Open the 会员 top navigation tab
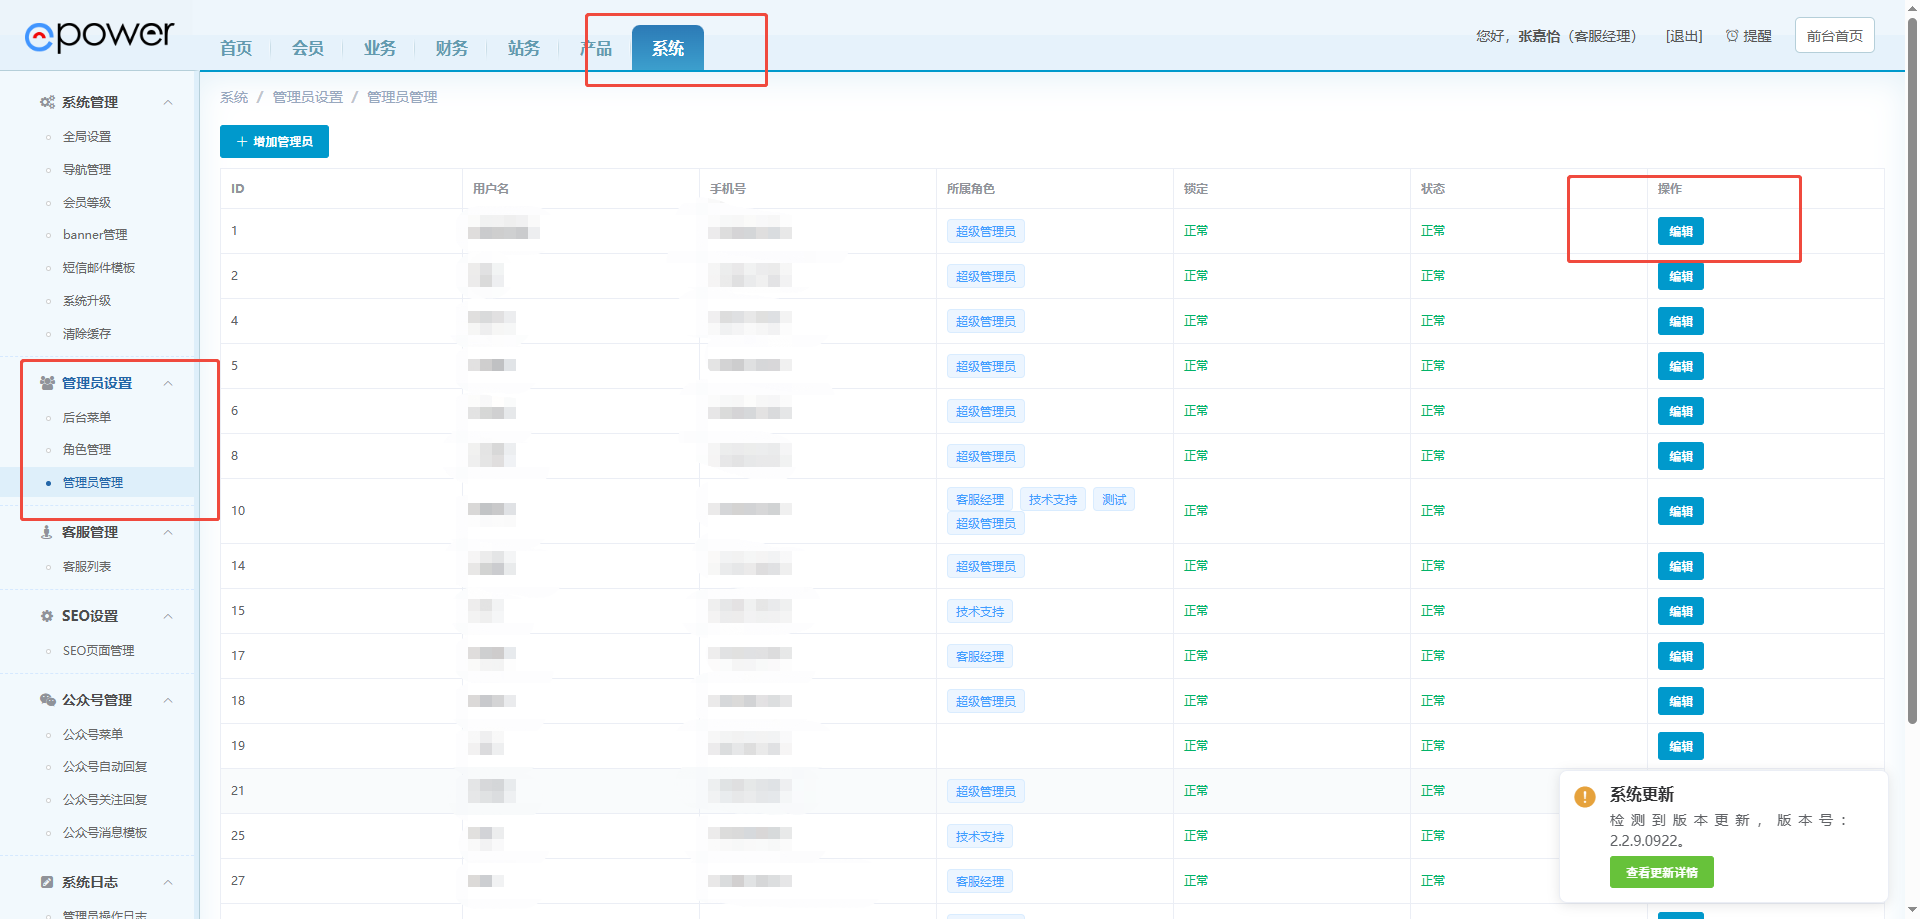 pos(308,48)
